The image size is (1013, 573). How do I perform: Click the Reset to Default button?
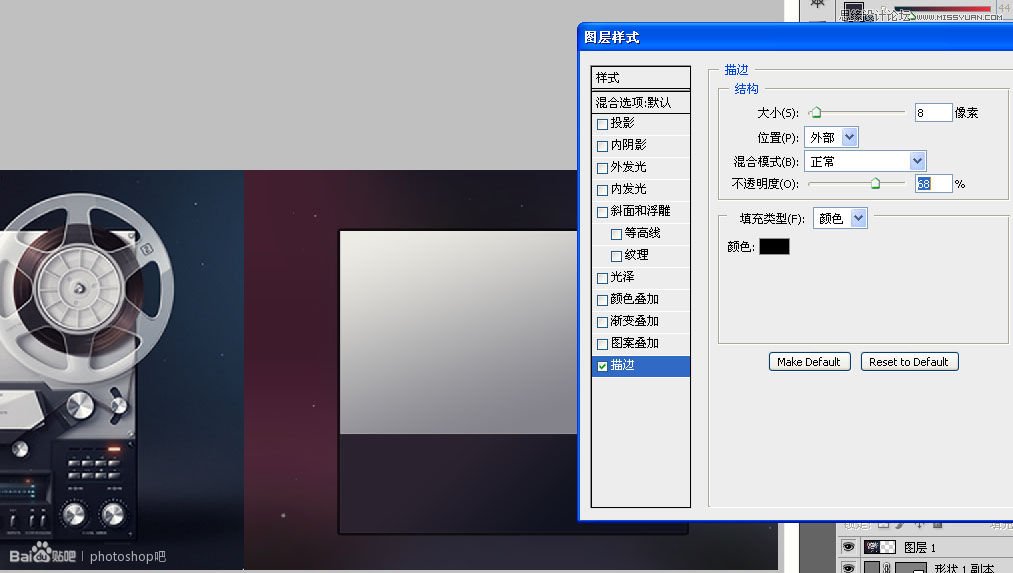coord(909,362)
